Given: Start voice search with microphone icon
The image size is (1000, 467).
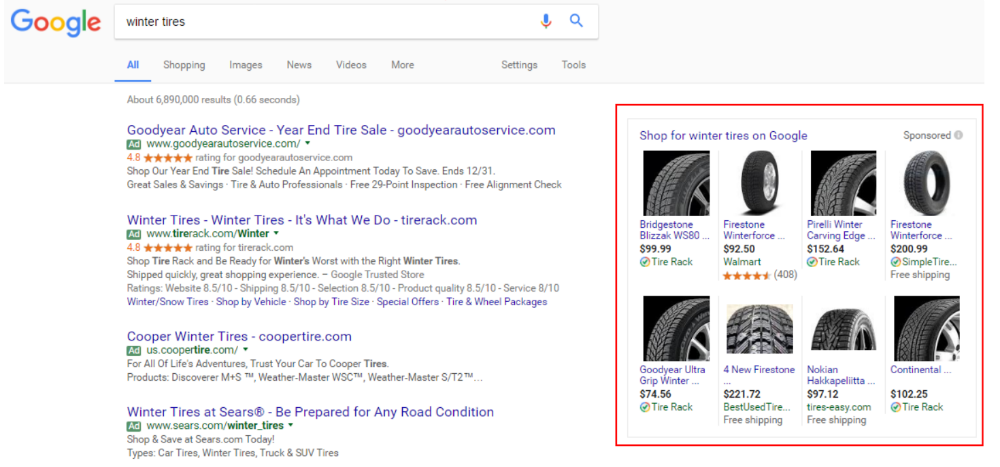Looking at the screenshot, I should click(545, 22).
